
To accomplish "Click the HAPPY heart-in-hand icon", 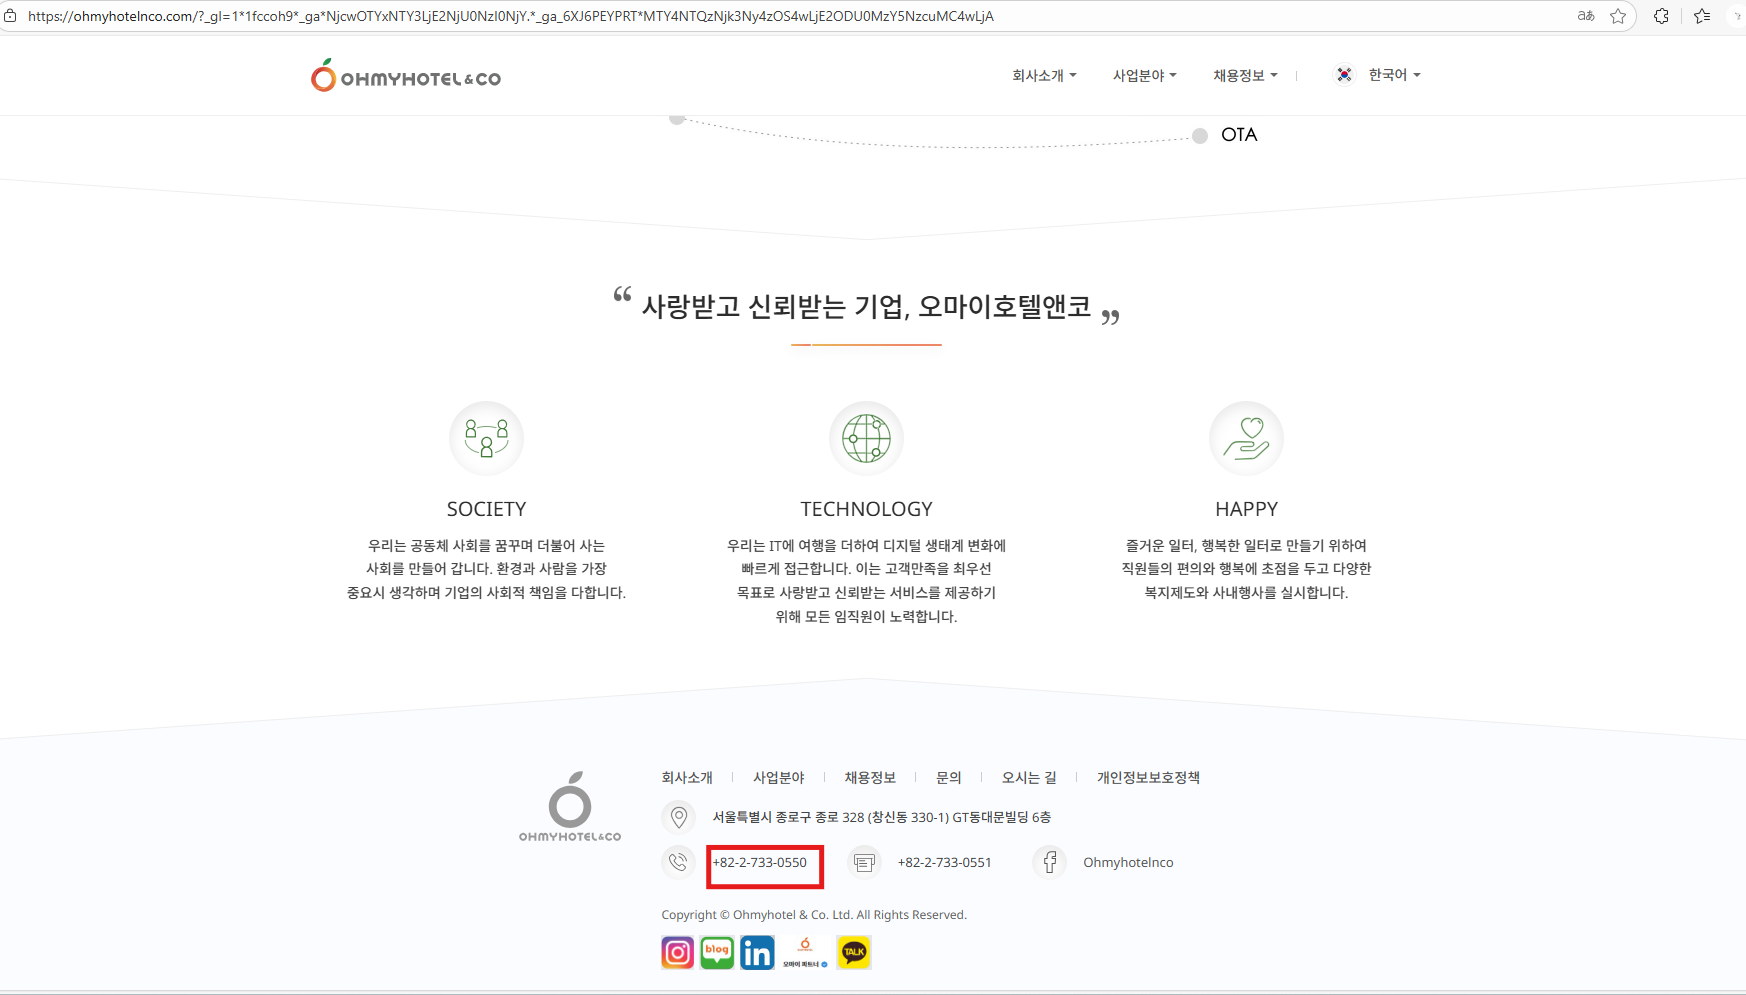I will pyautogui.click(x=1246, y=438).
